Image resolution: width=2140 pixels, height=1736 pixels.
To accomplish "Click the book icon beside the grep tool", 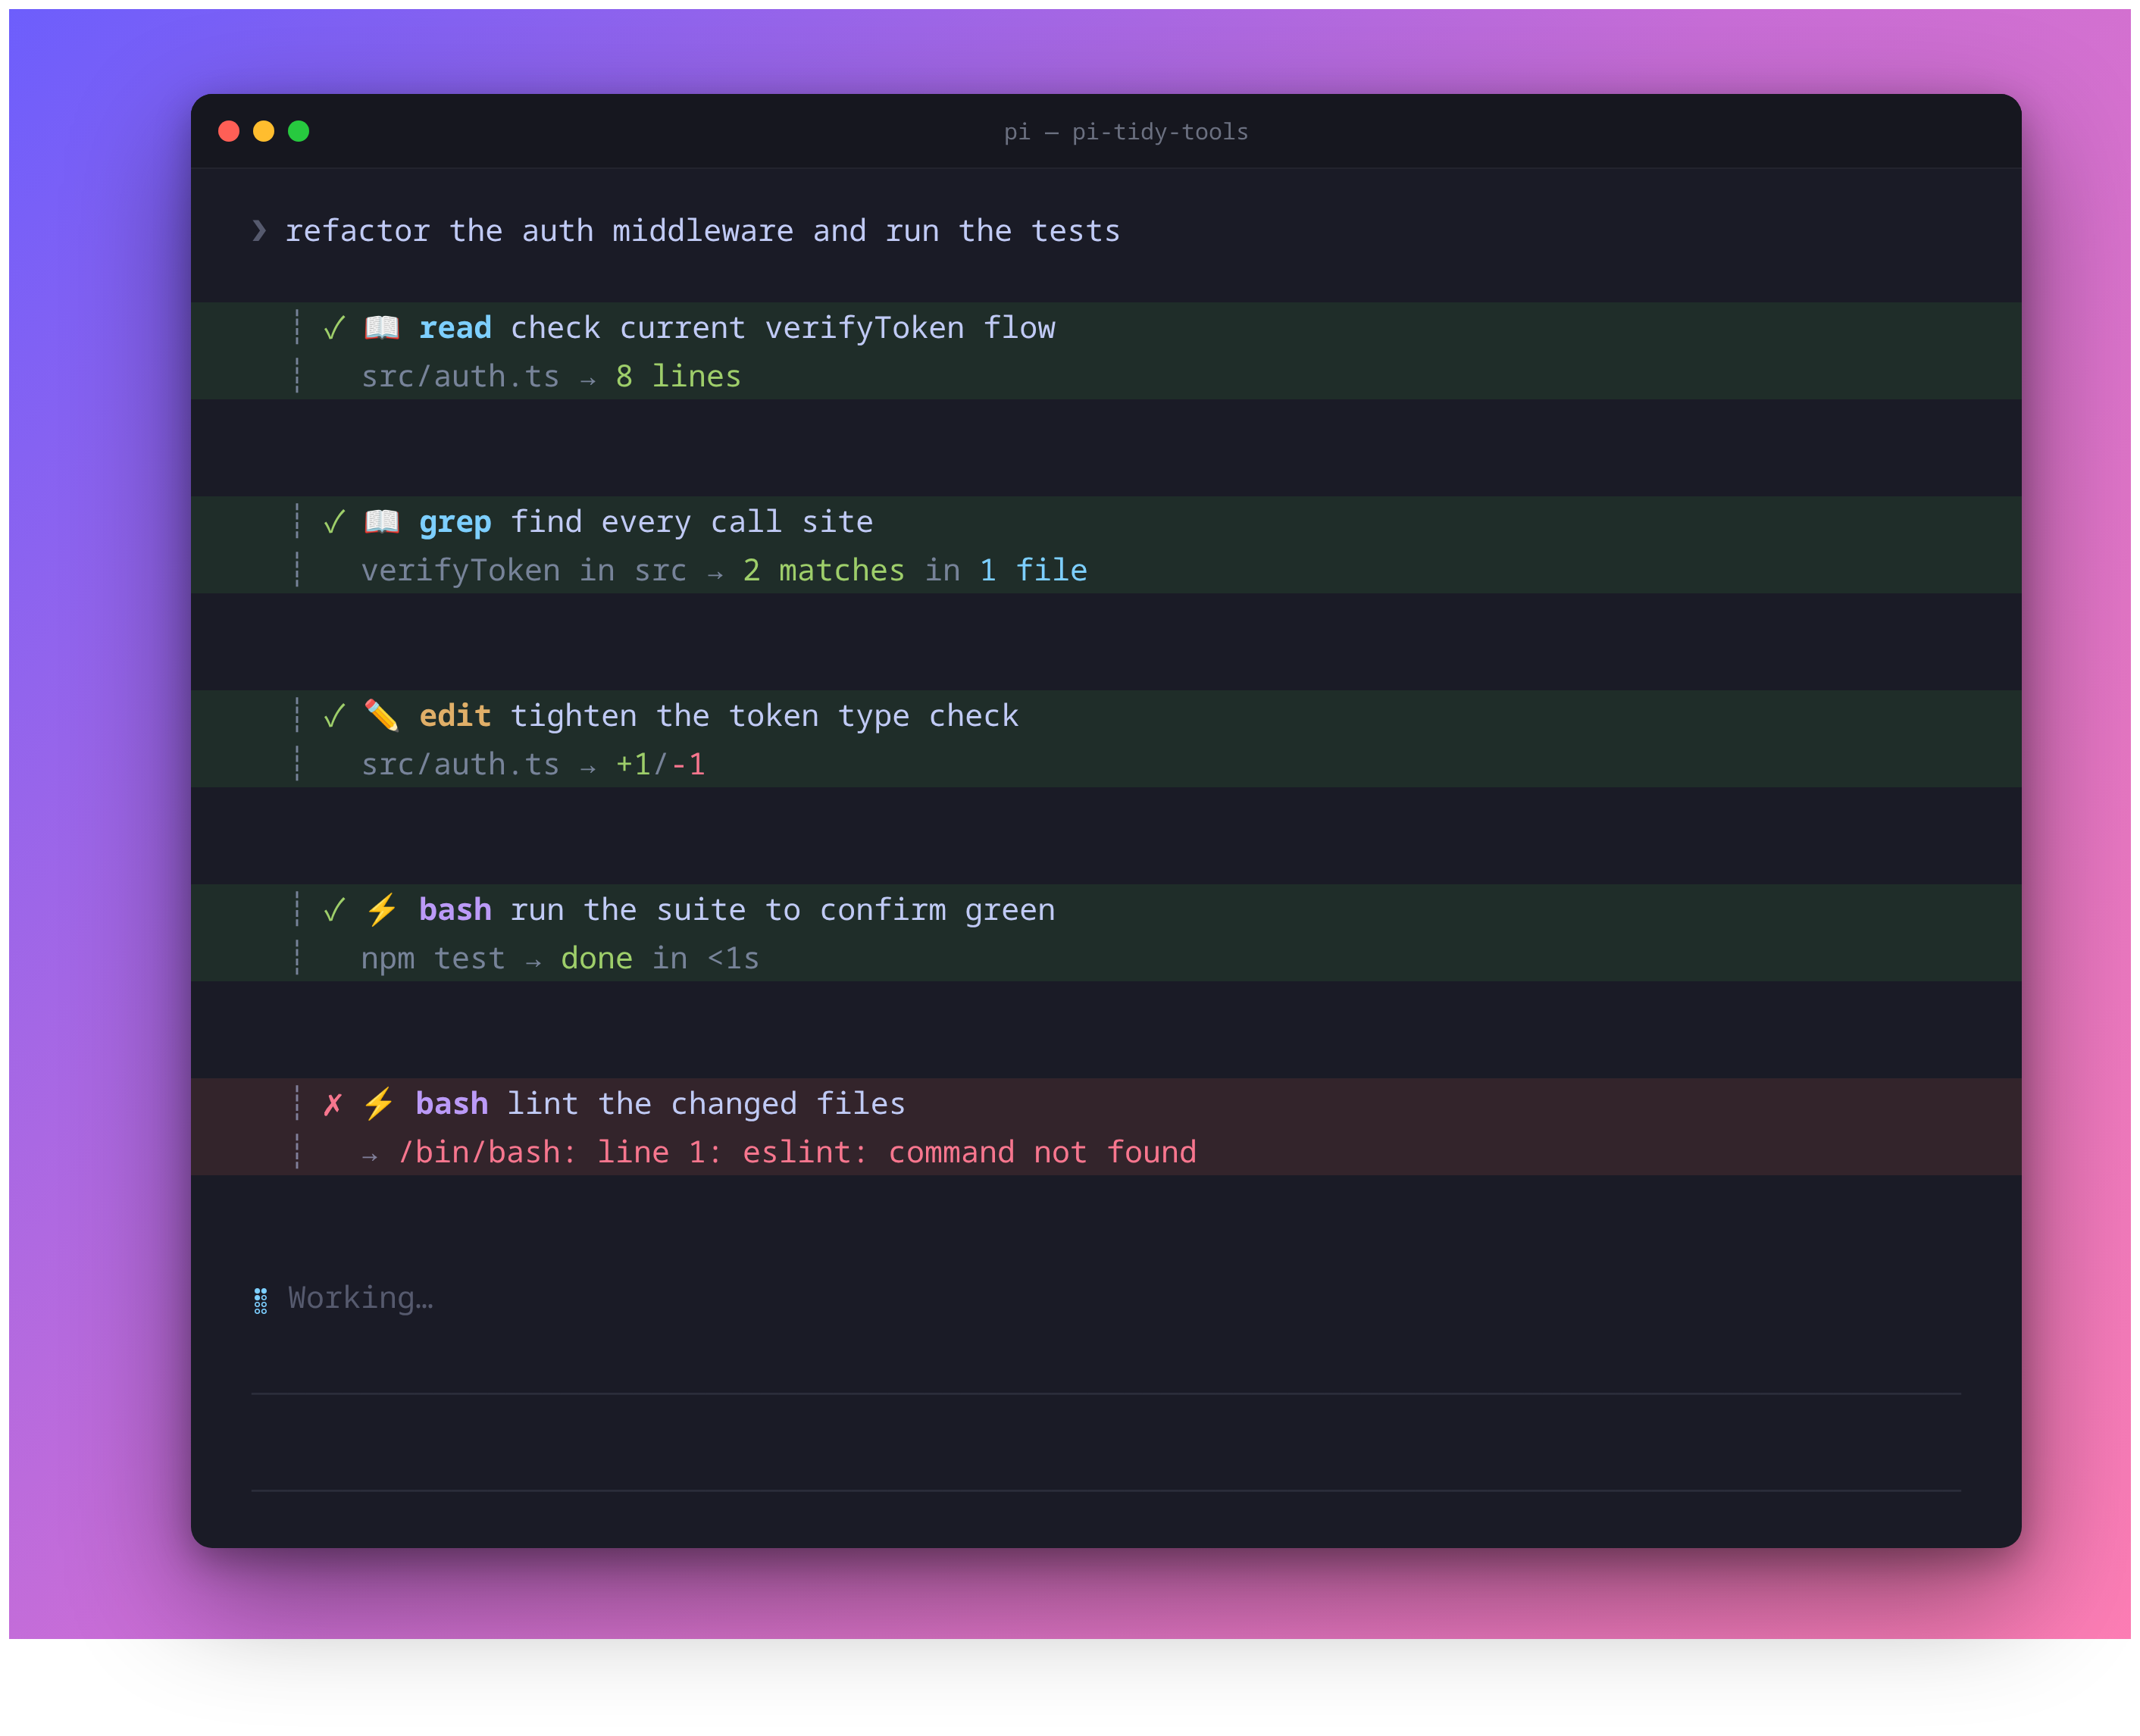I will pos(381,522).
